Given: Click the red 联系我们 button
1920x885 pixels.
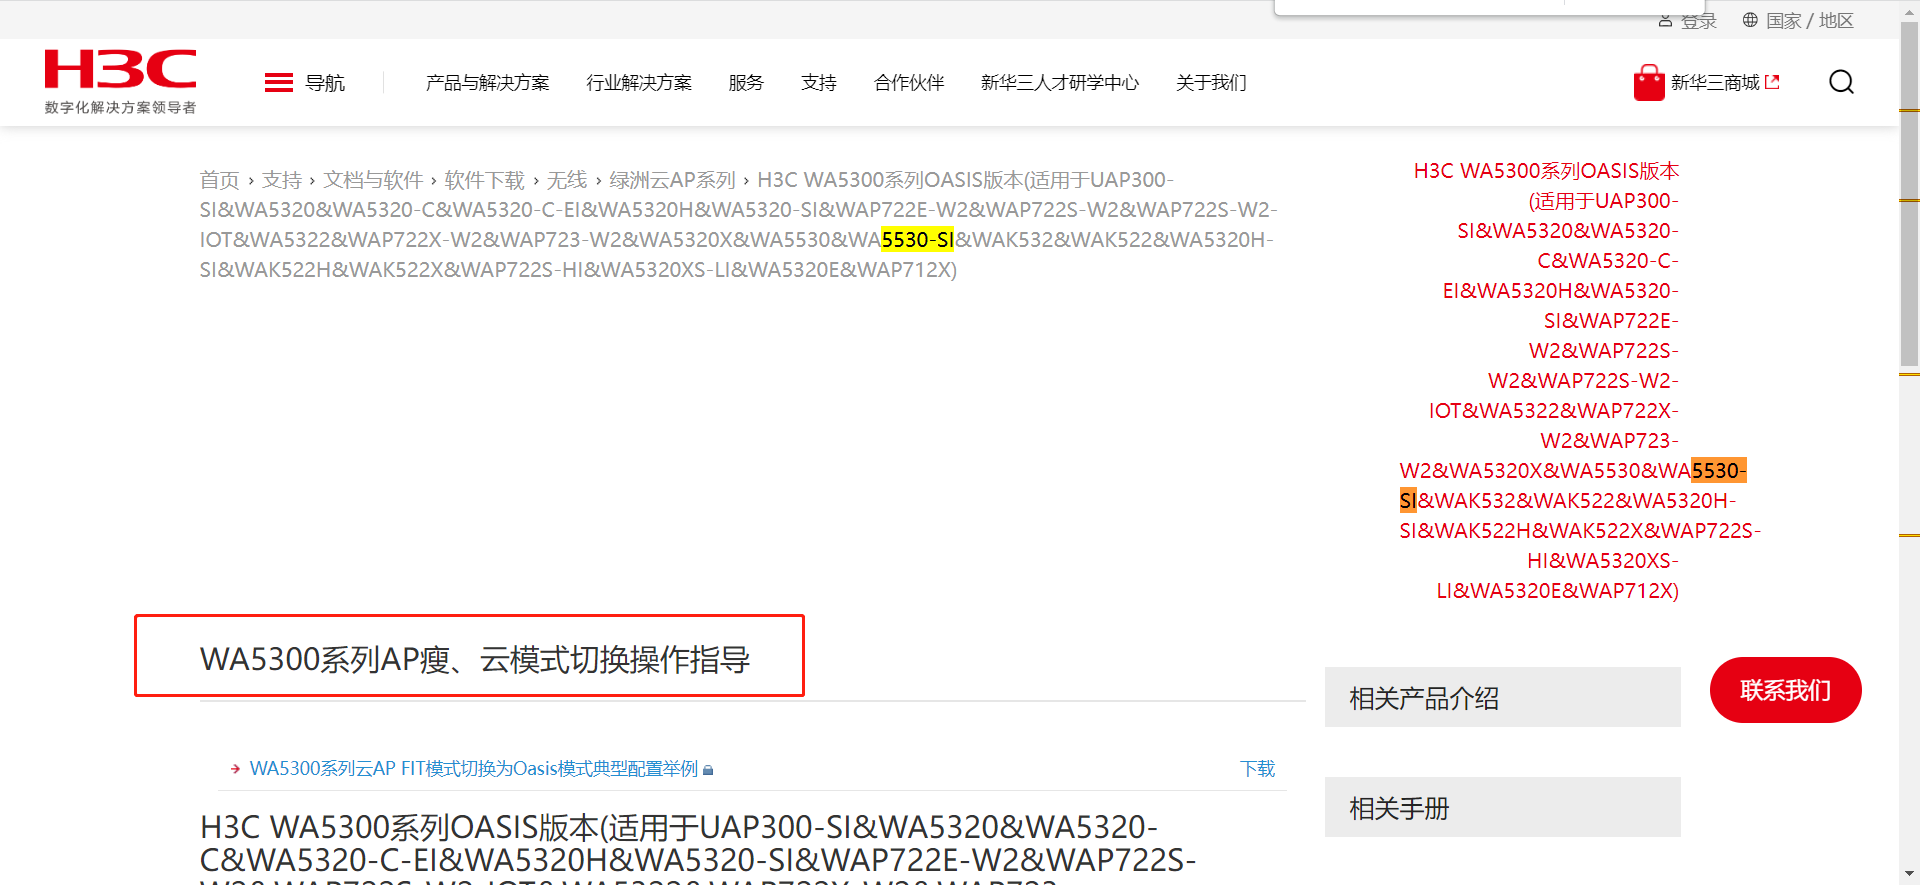Looking at the screenshot, I should click(1785, 690).
